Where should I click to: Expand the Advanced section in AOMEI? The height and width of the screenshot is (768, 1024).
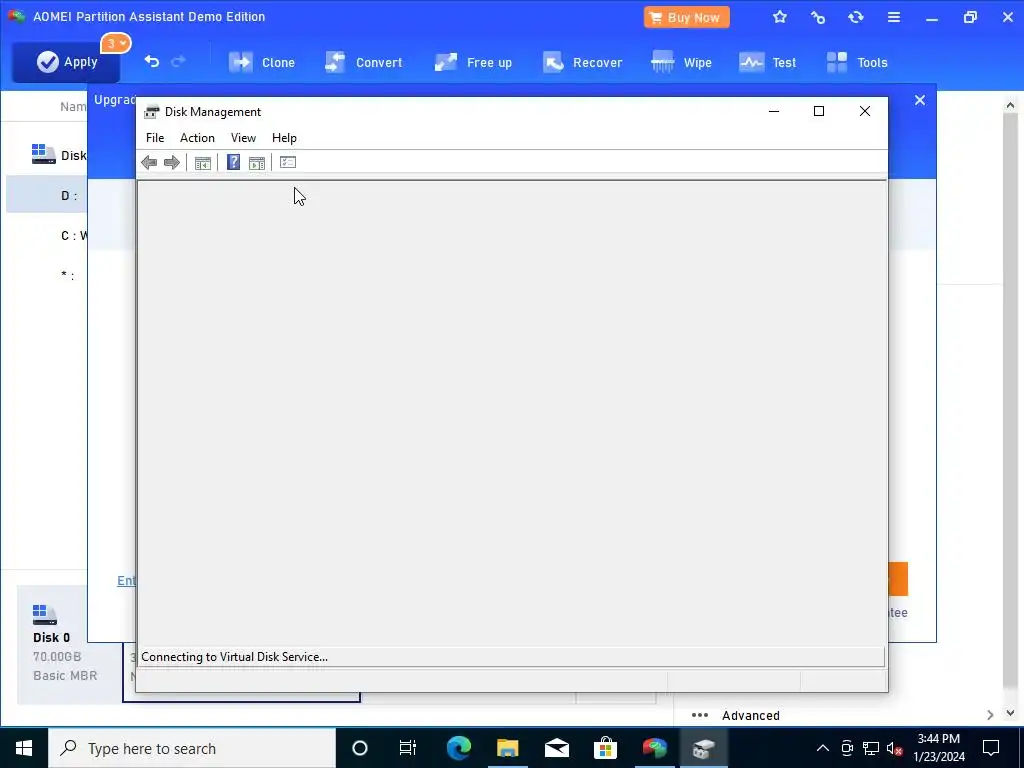[990, 715]
